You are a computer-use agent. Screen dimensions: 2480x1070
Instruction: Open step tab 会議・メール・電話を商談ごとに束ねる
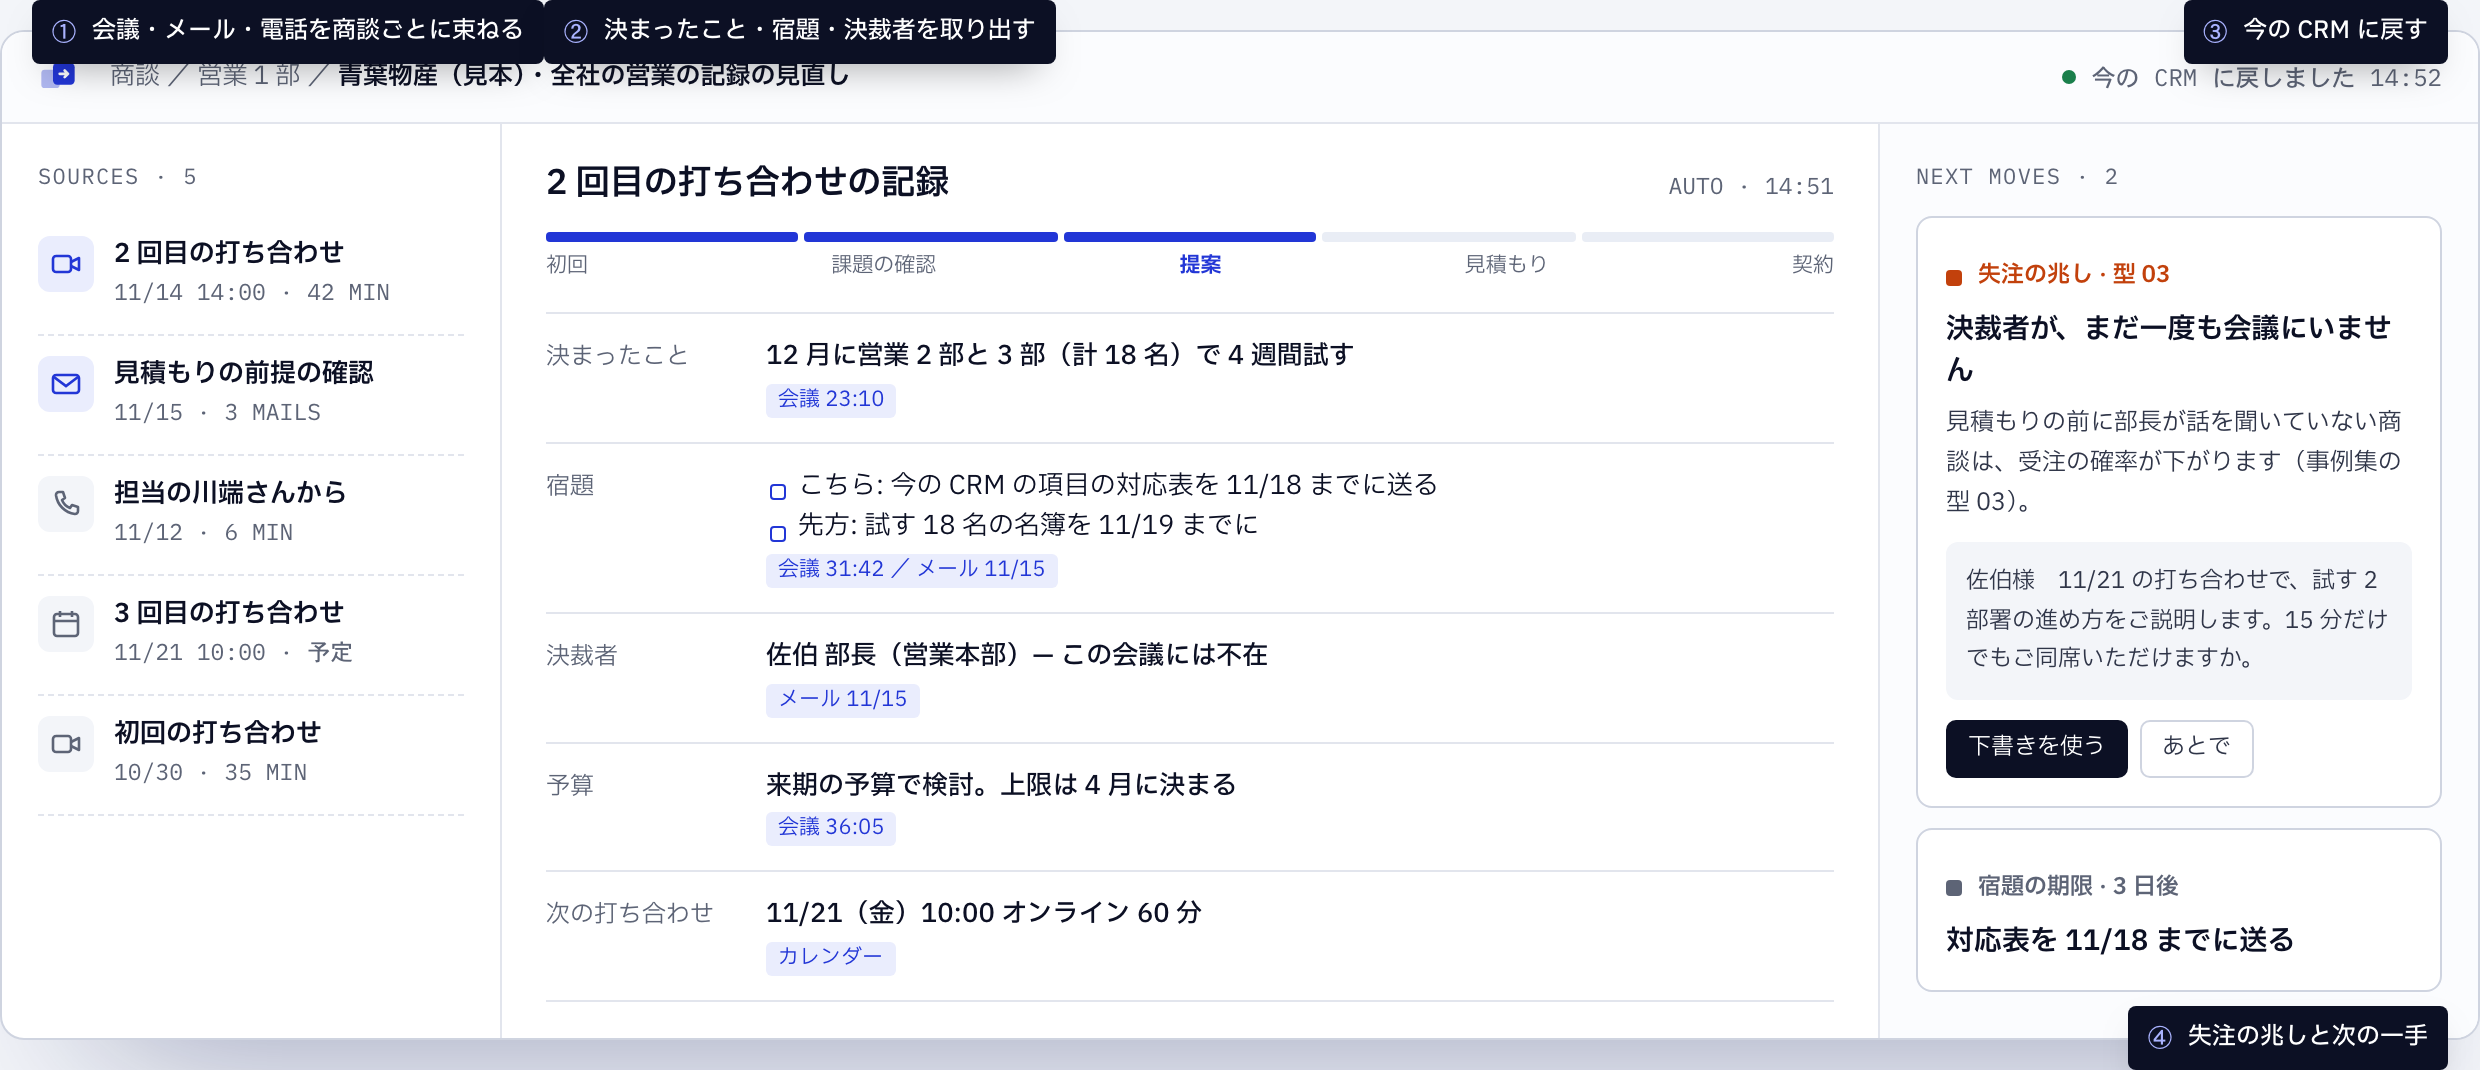[288, 30]
